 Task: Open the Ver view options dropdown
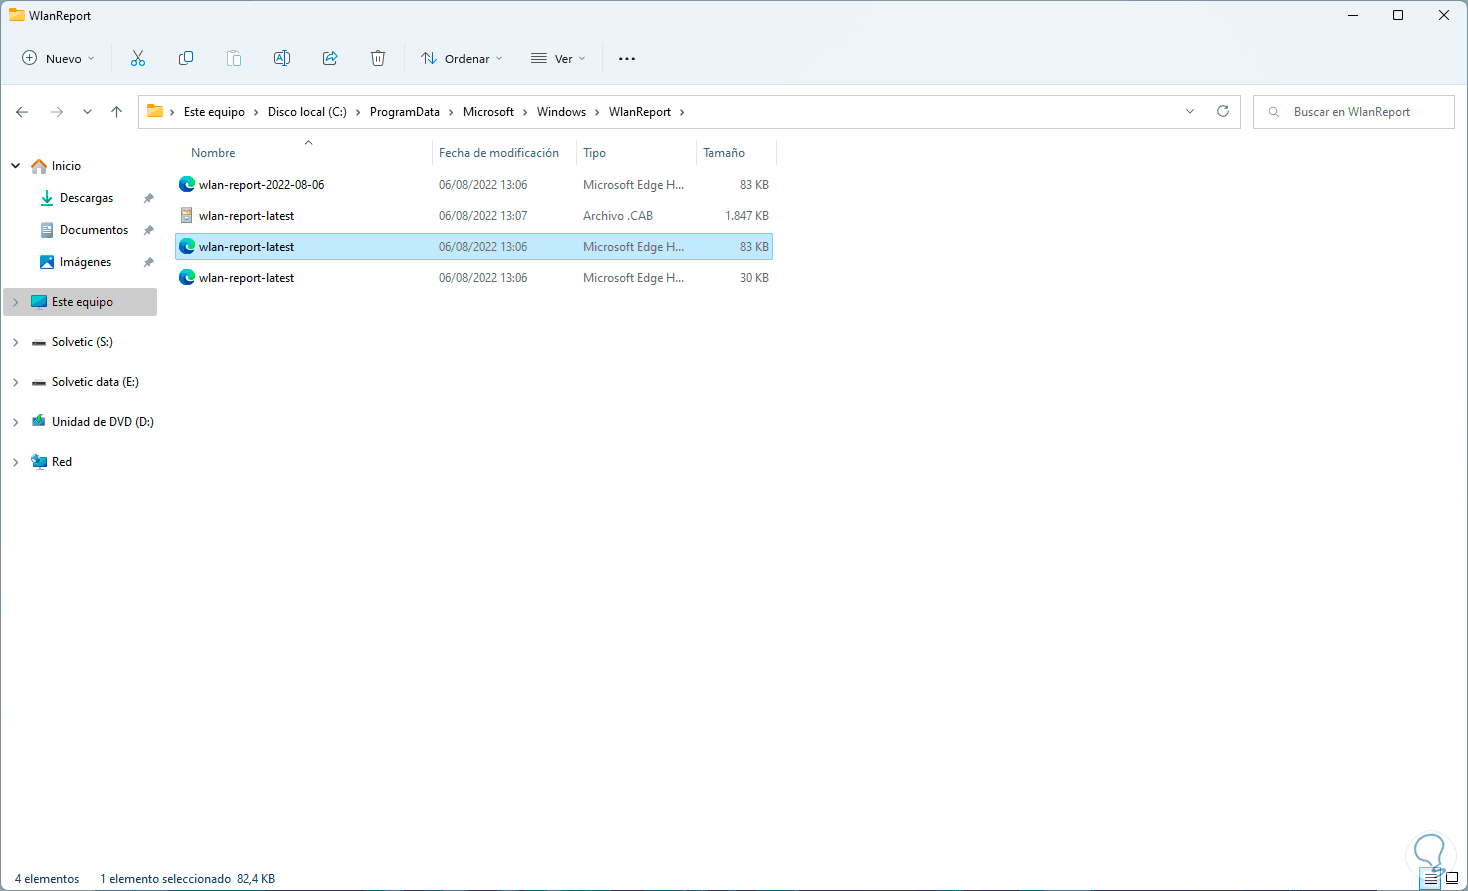point(558,59)
